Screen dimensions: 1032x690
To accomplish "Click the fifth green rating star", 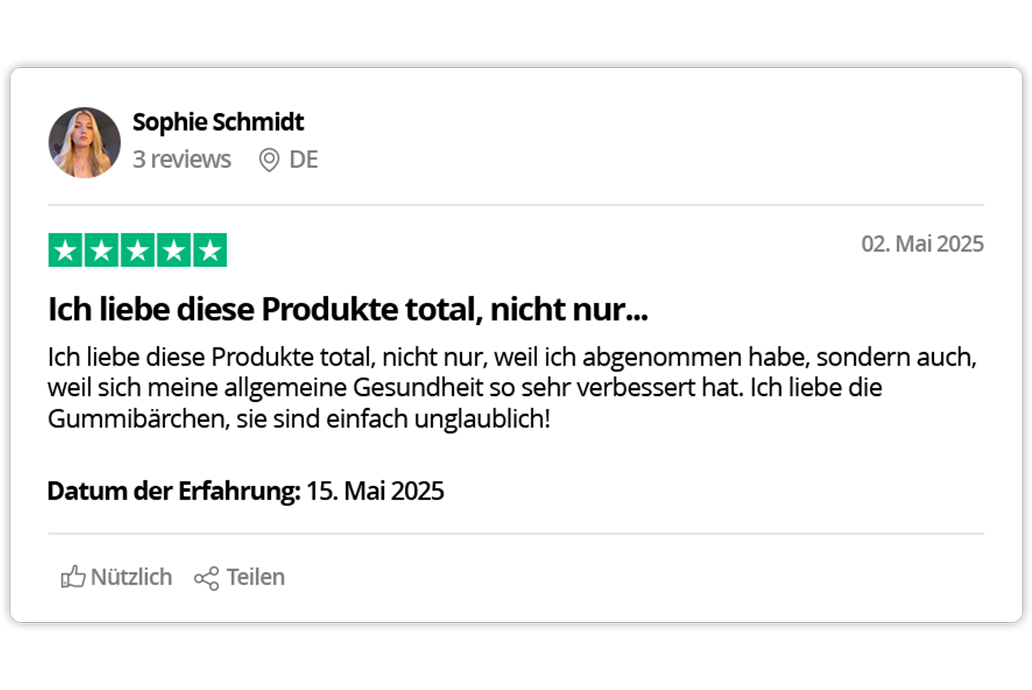I will (210, 250).
